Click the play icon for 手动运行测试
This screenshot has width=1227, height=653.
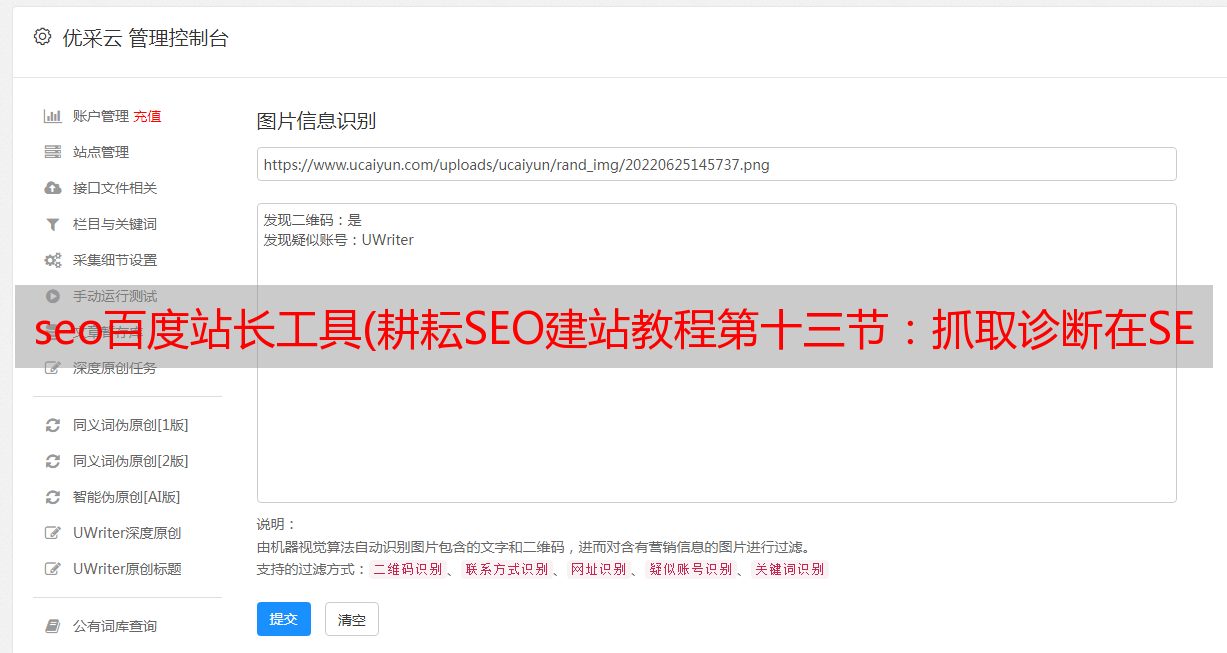[53, 296]
